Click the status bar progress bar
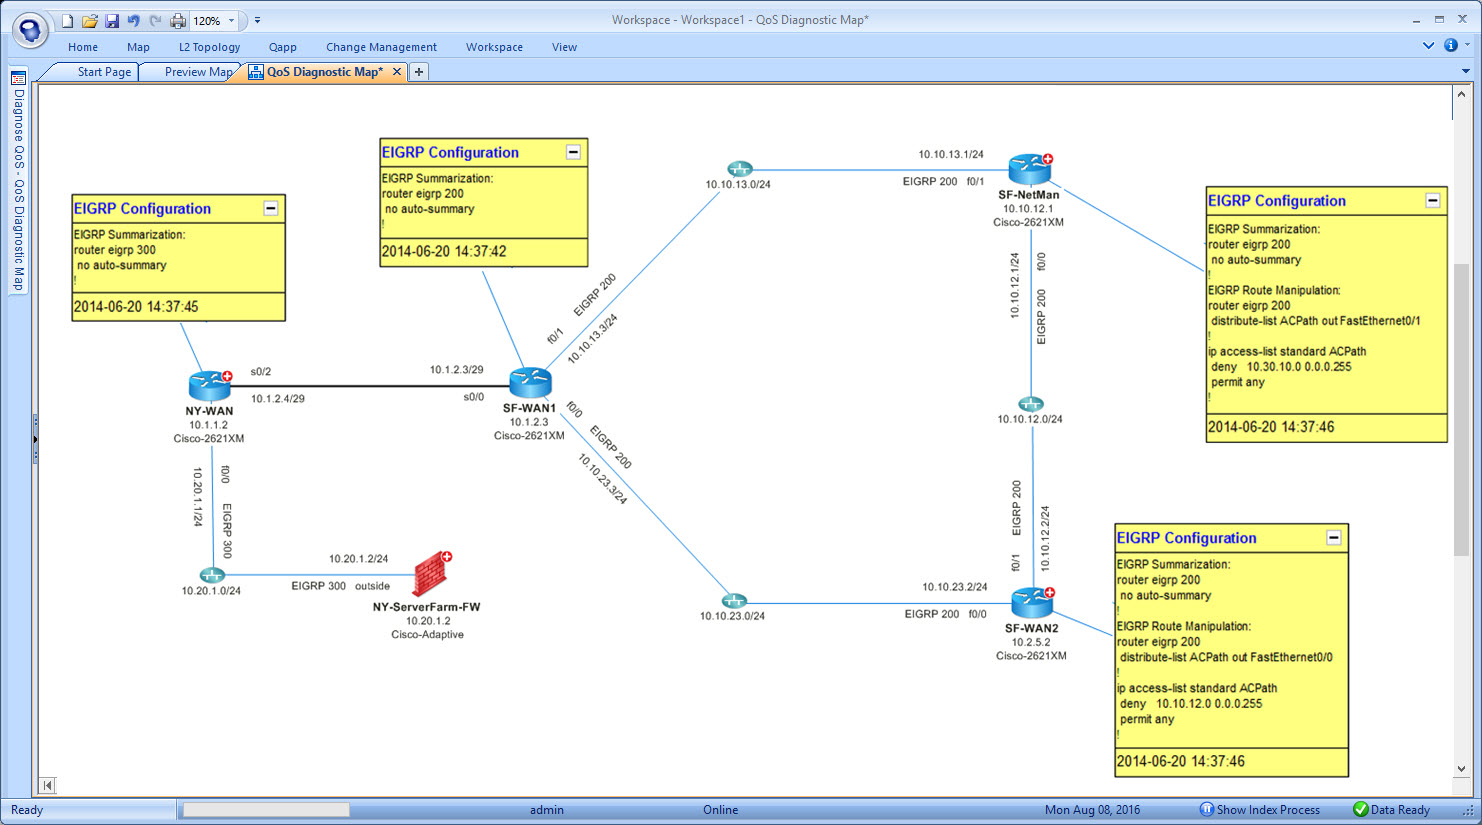The width and height of the screenshot is (1482, 825). coord(266,810)
